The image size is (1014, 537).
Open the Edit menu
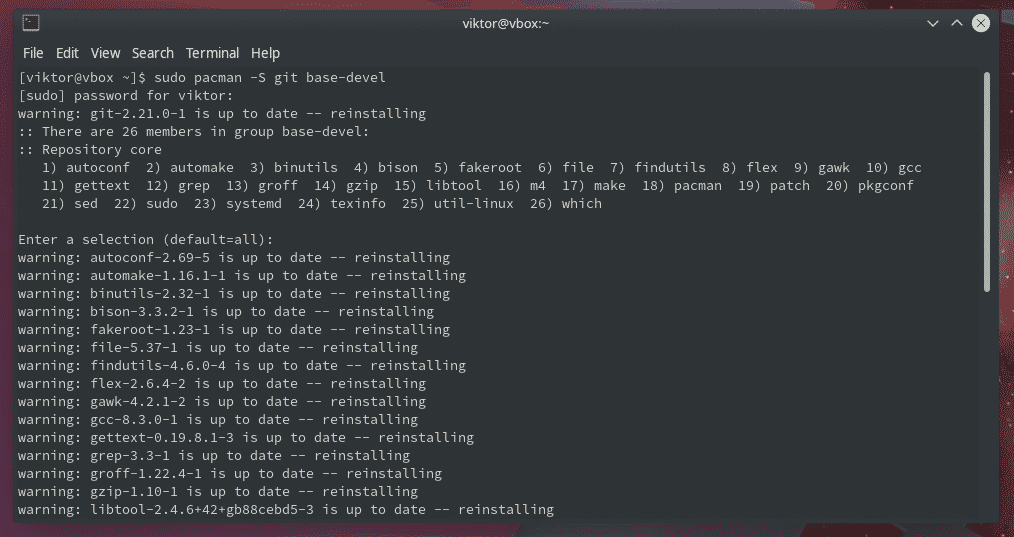[67, 53]
